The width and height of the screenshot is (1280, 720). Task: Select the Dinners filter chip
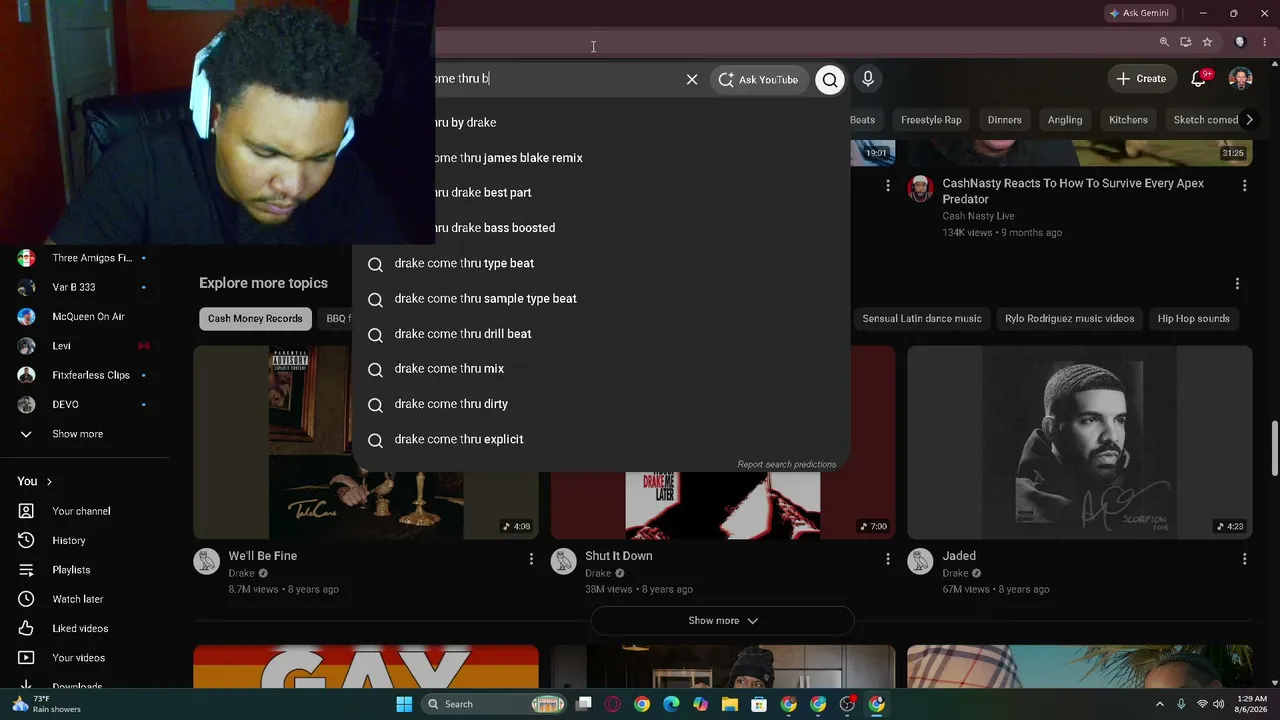[x=1005, y=120]
